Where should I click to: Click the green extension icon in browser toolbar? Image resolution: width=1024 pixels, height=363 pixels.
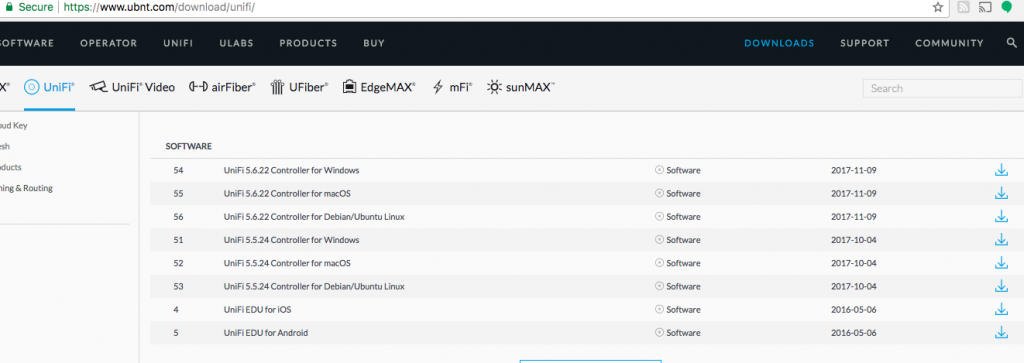1006,7
